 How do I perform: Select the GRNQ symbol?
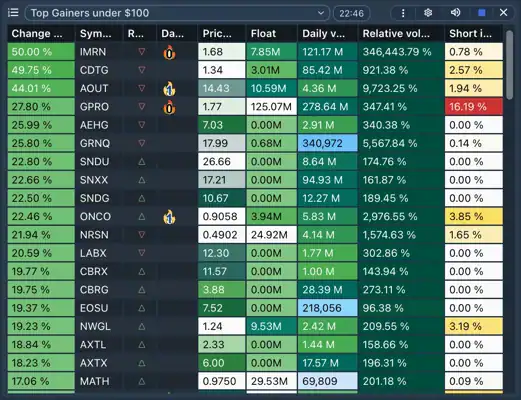(95, 143)
